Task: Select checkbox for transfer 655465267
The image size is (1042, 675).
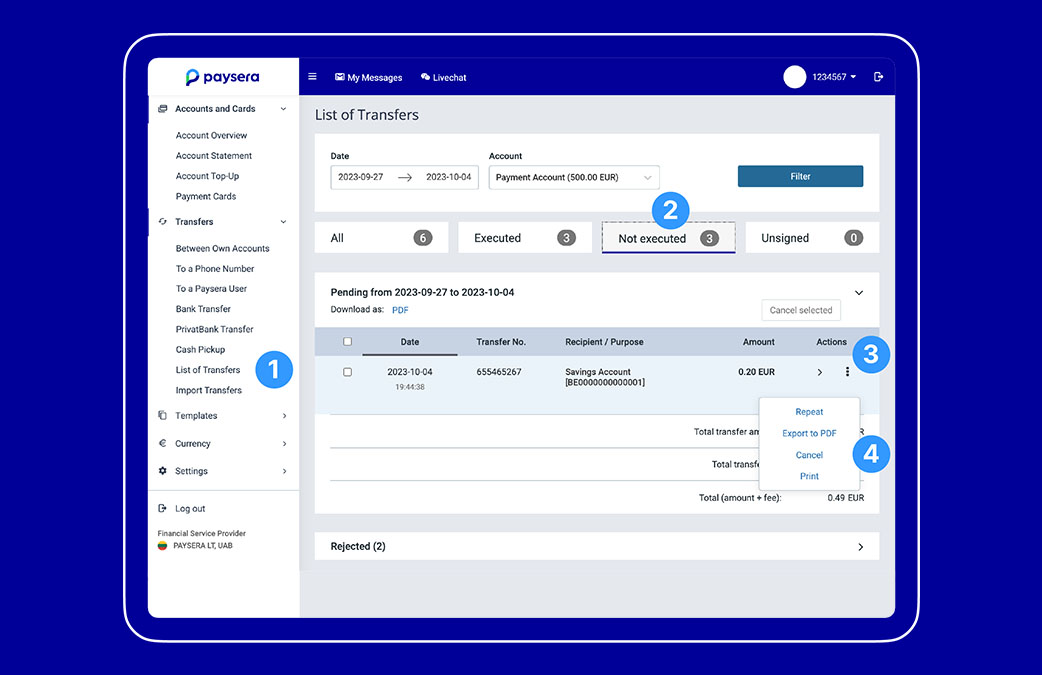Action: coord(347,372)
